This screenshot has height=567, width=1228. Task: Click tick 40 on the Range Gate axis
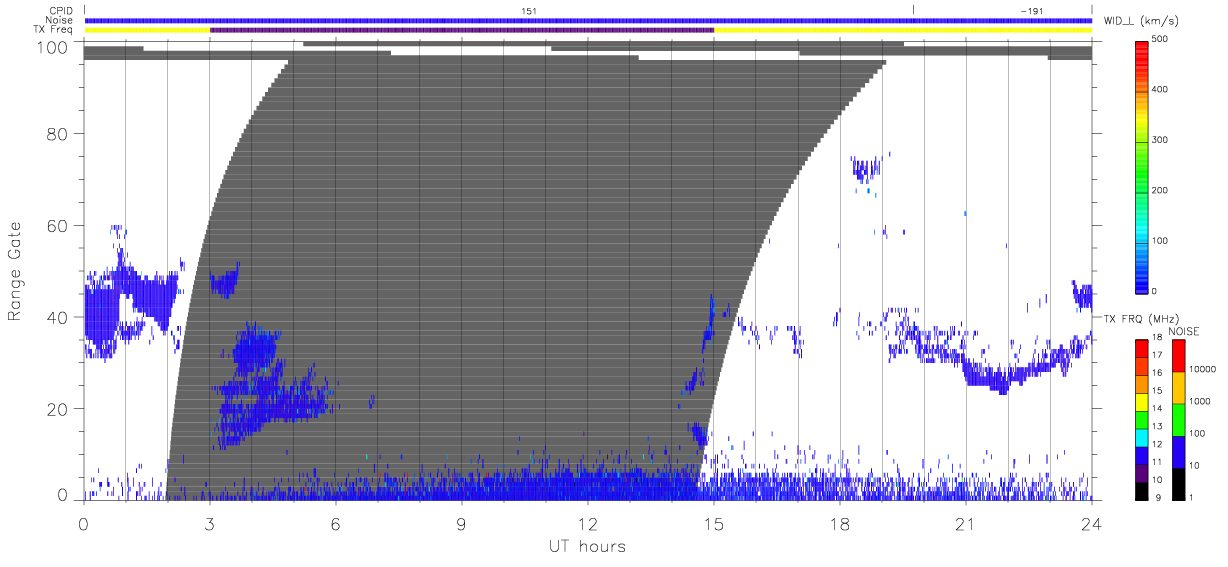58,317
